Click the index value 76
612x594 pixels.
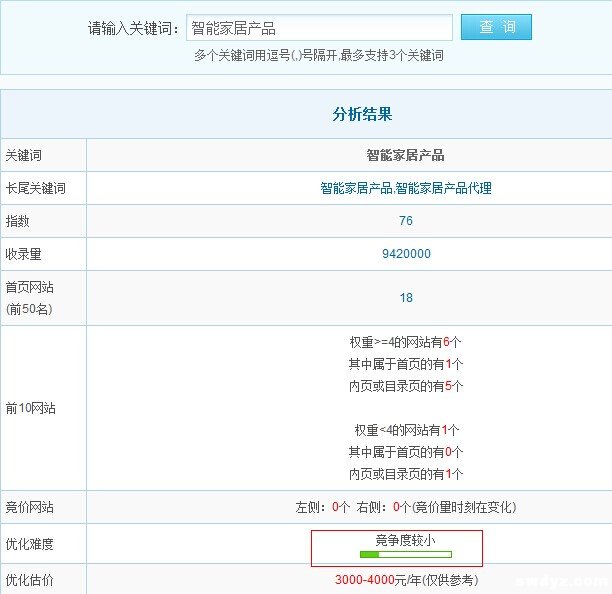point(406,221)
